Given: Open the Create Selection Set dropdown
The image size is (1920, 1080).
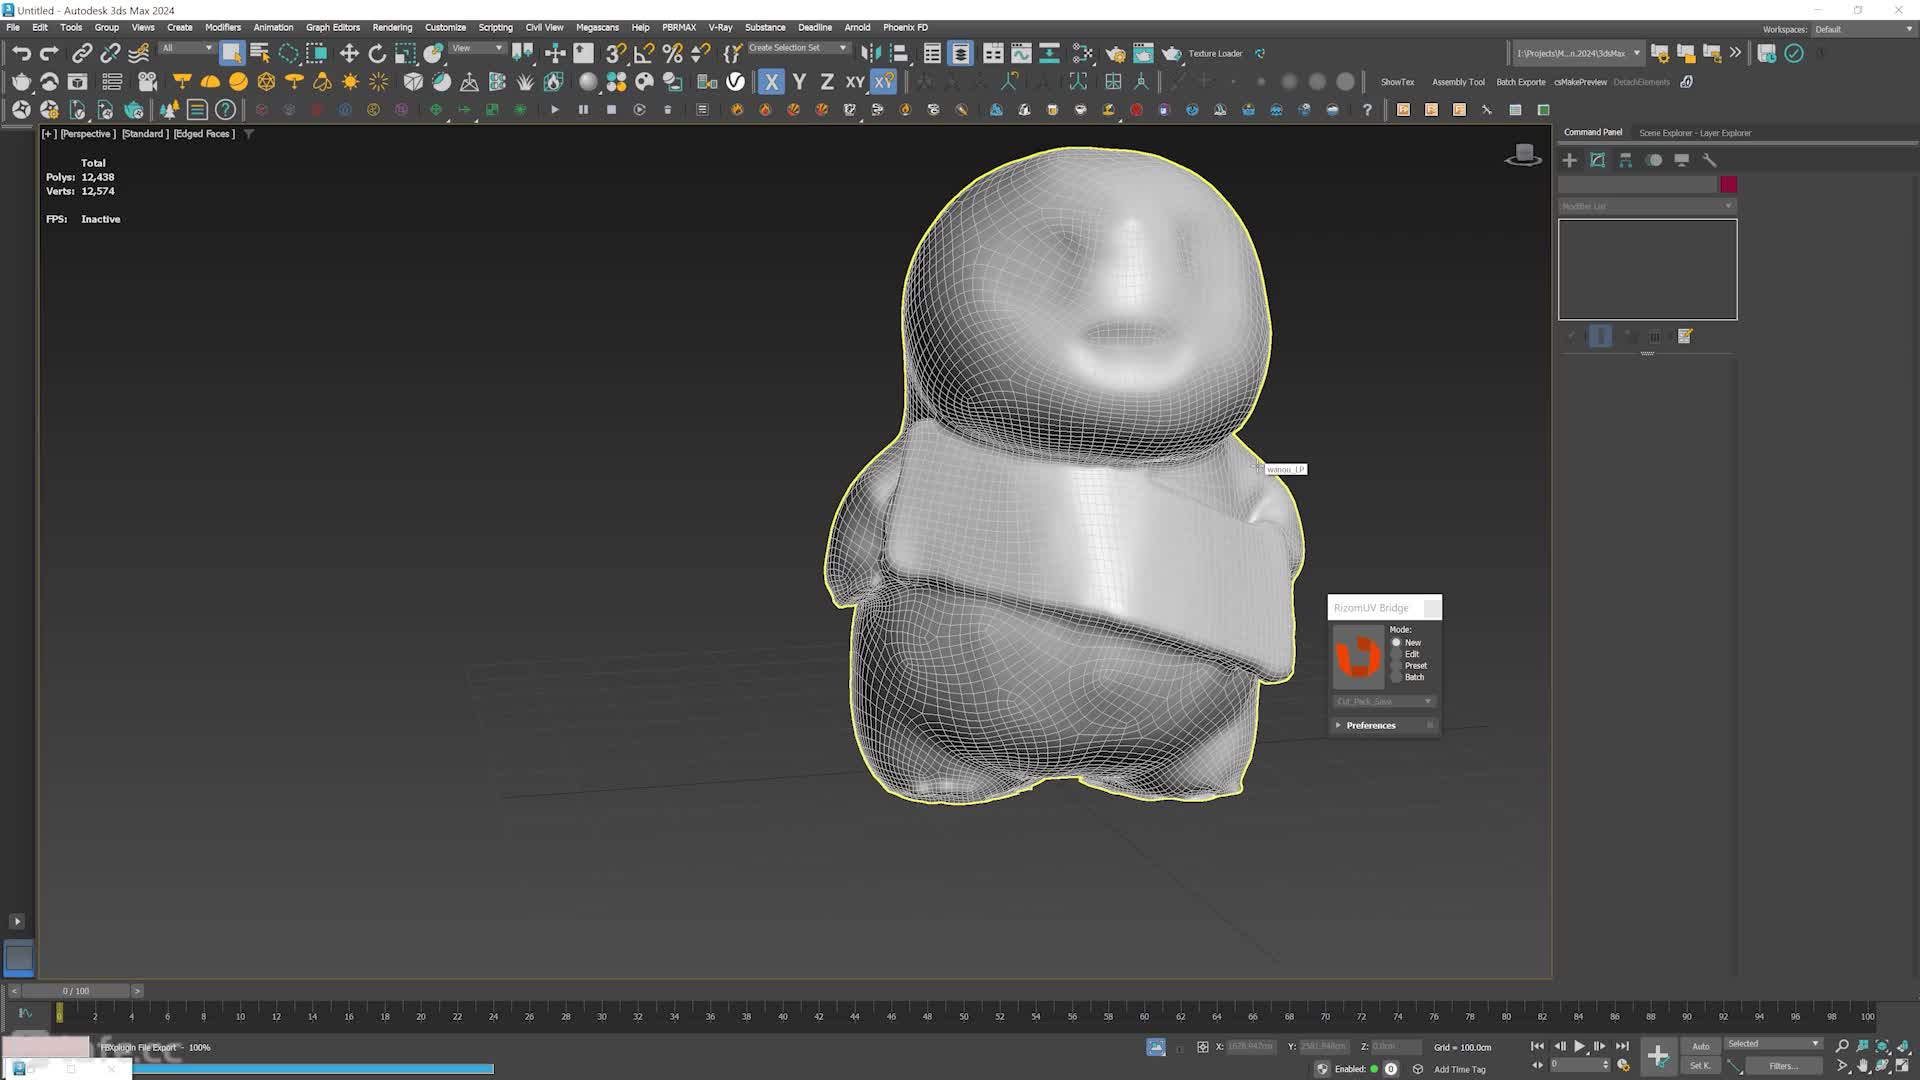Looking at the screenshot, I should tap(797, 48).
